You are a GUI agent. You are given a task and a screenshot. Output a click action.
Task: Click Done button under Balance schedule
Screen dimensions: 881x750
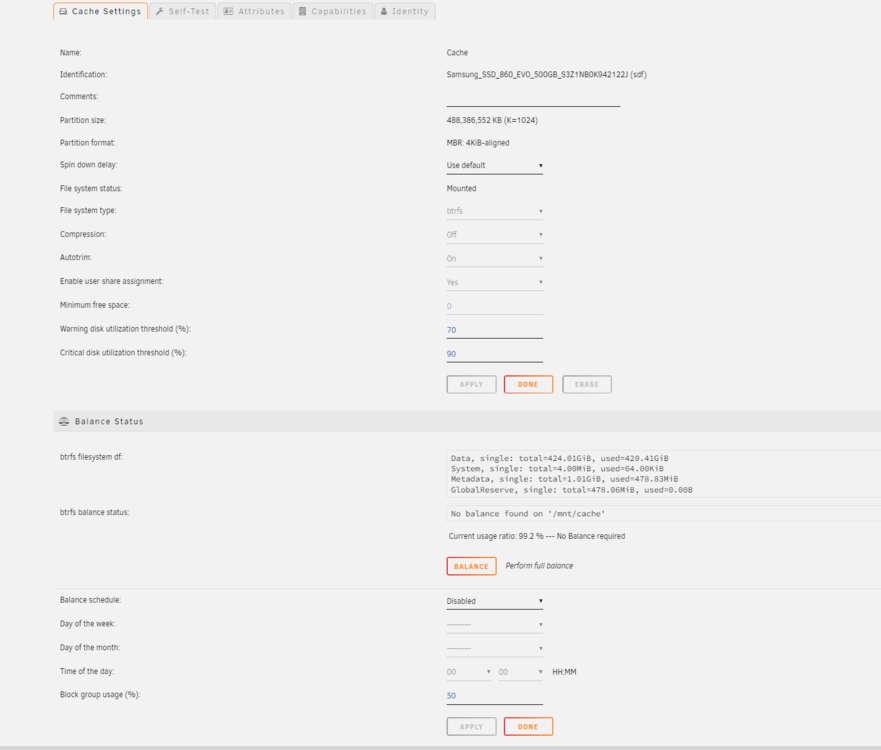pos(528,727)
